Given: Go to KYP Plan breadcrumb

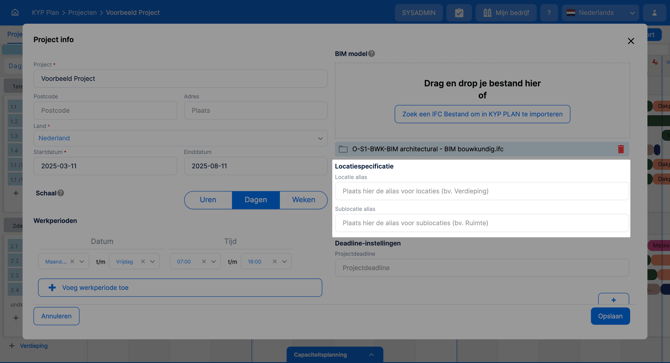Looking at the screenshot, I should 45,12.
